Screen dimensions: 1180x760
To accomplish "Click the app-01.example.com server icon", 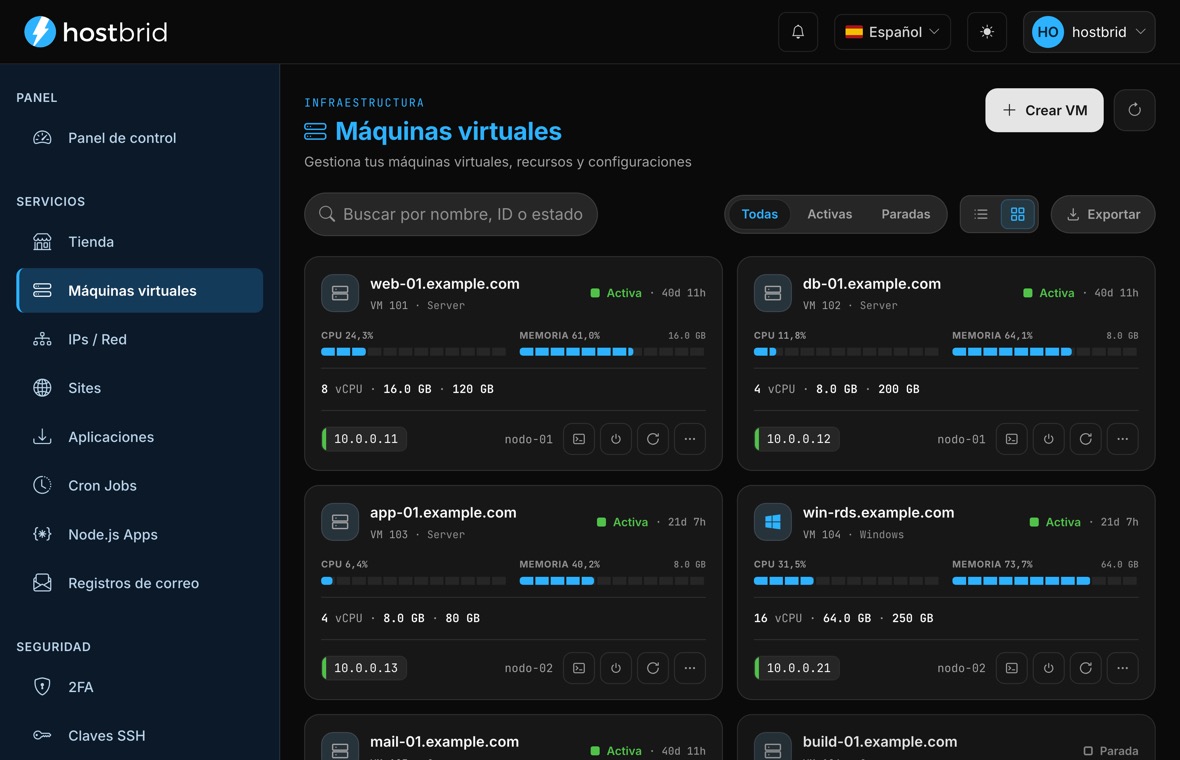I will click(x=340, y=521).
